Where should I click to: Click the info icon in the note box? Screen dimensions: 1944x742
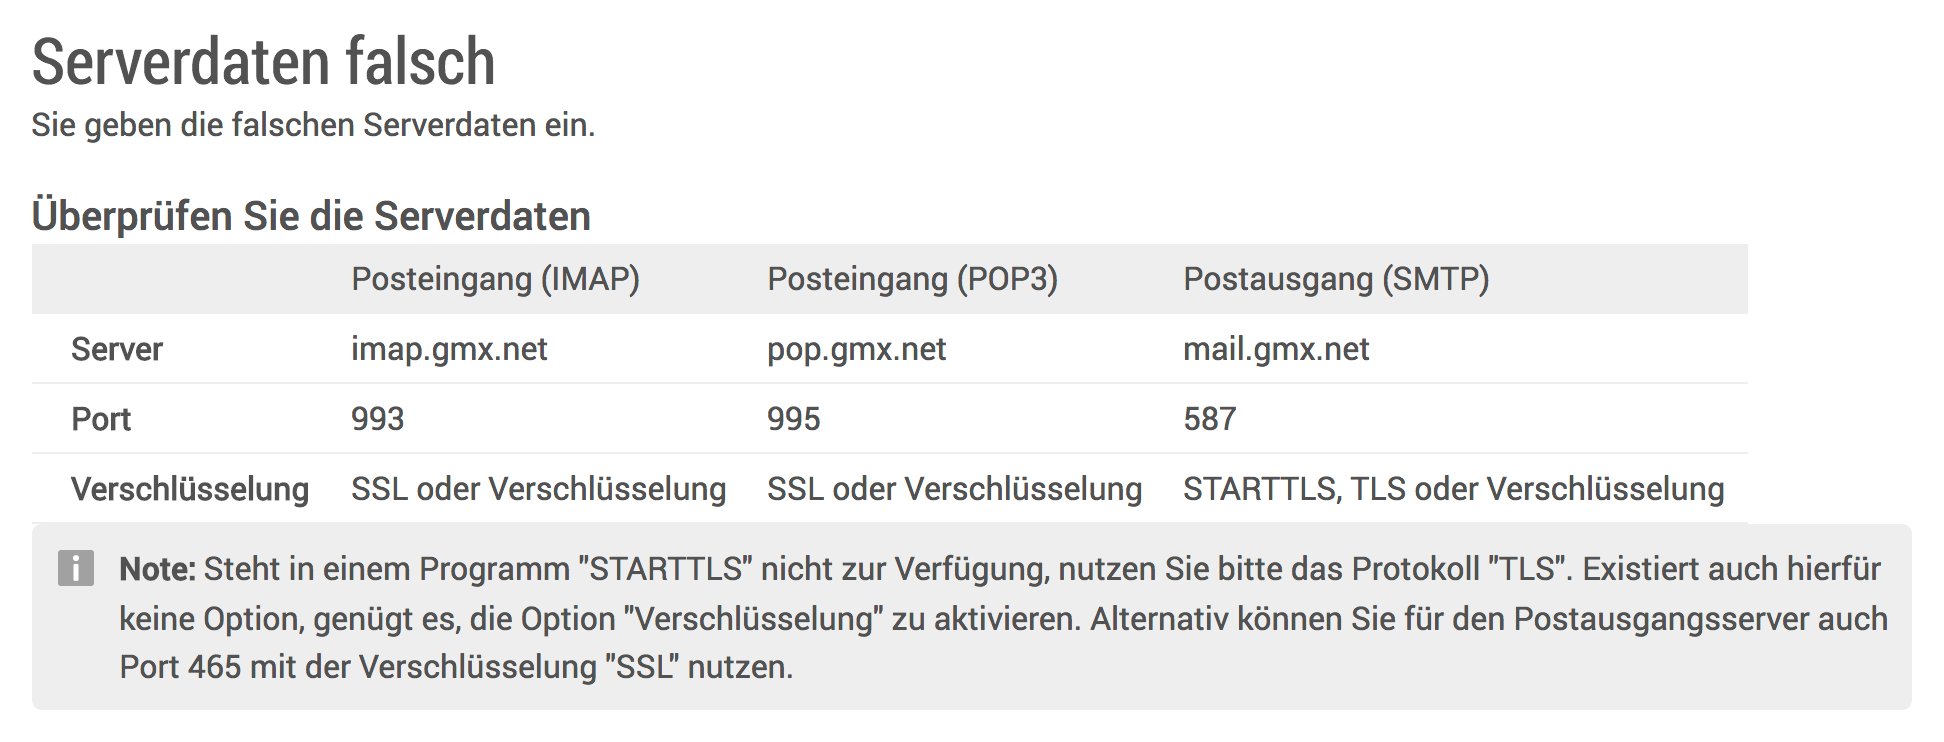tap(76, 568)
